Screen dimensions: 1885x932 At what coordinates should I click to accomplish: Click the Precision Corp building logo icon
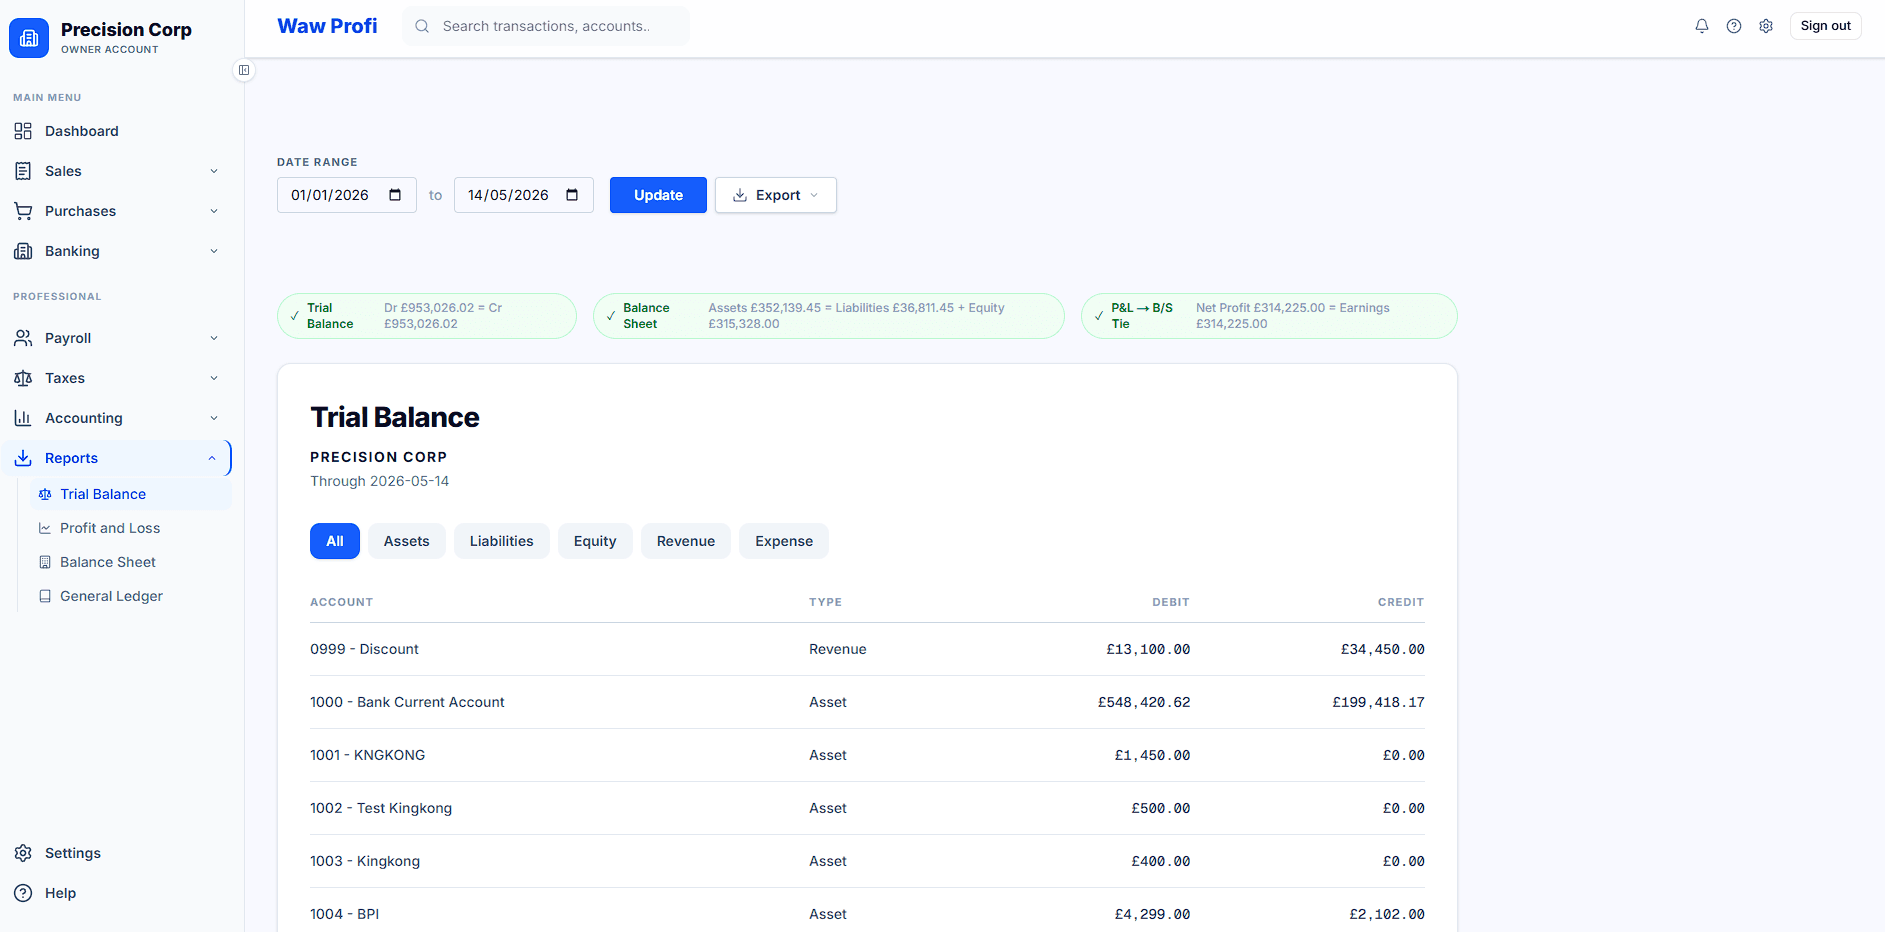point(29,38)
